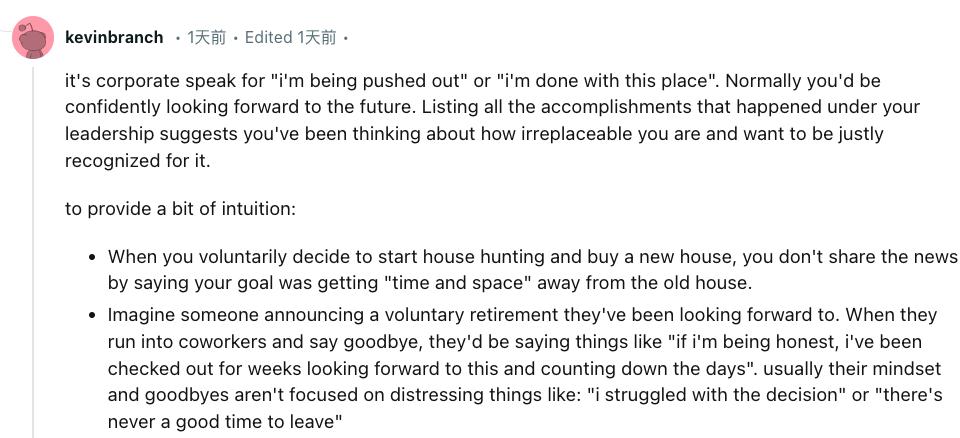Viewport: 960px width, 438px height.
Task: Click the bullet dot before "Imagine someone announcing"
Action: click(x=91, y=315)
